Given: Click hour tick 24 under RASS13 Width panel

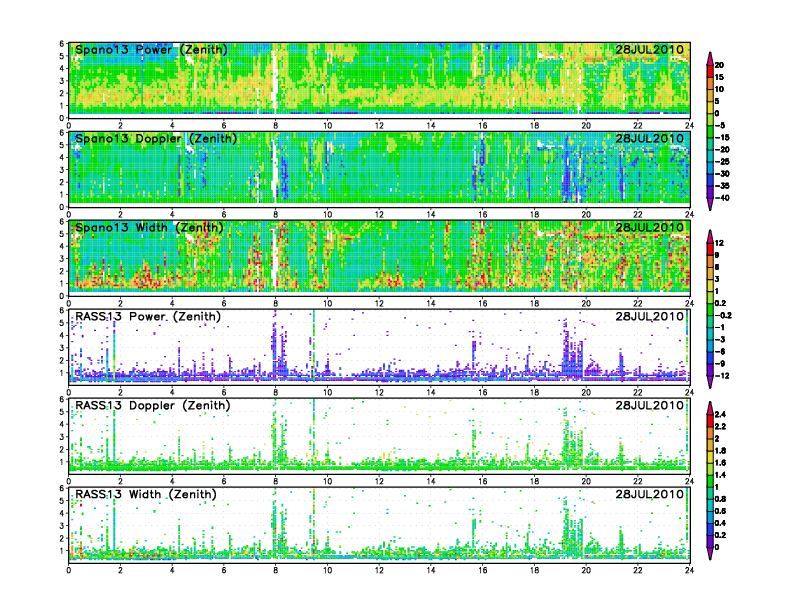Looking at the screenshot, I should point(689,570).
